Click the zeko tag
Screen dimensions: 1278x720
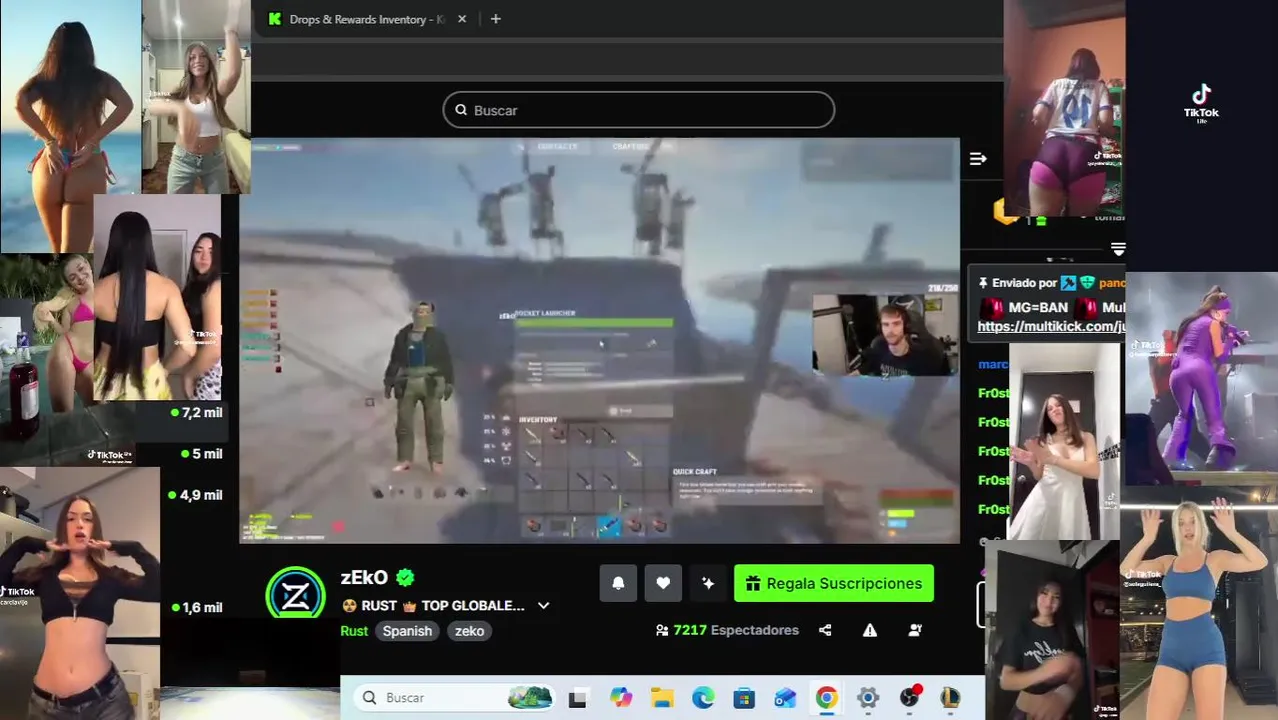pyautogui.click(x=469, y=631)
